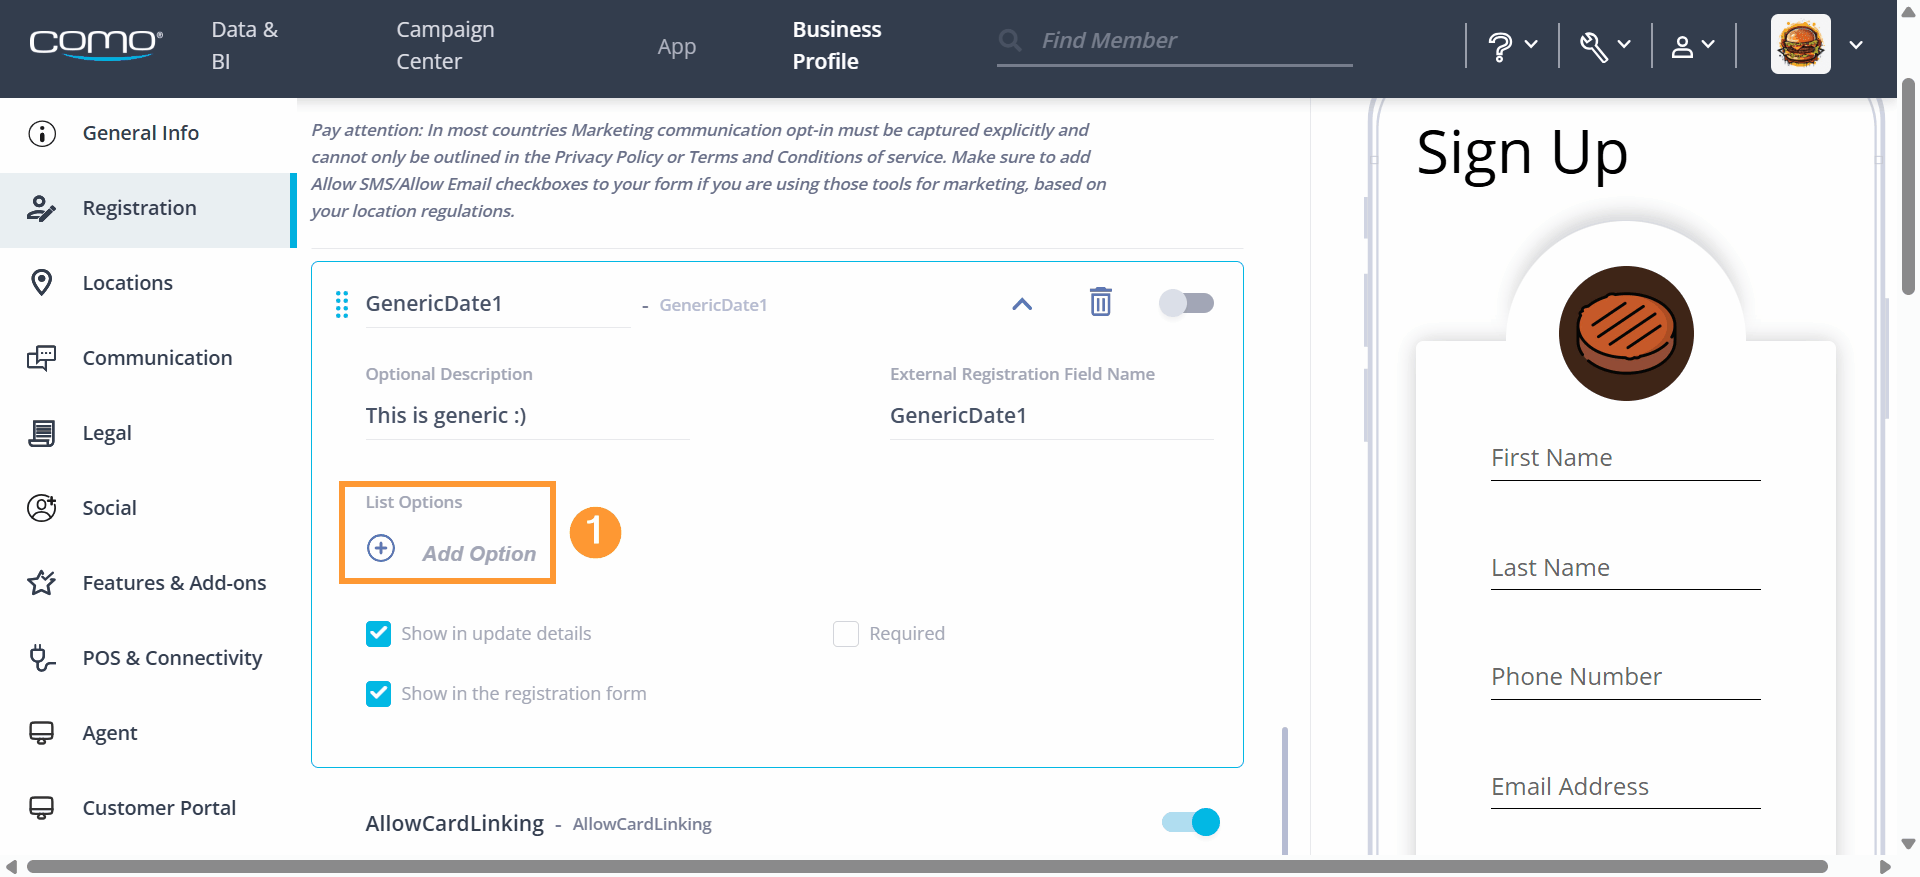
Task: Click the scroll right arrow on horizontal scrollbar
Action: point(1885,867)
